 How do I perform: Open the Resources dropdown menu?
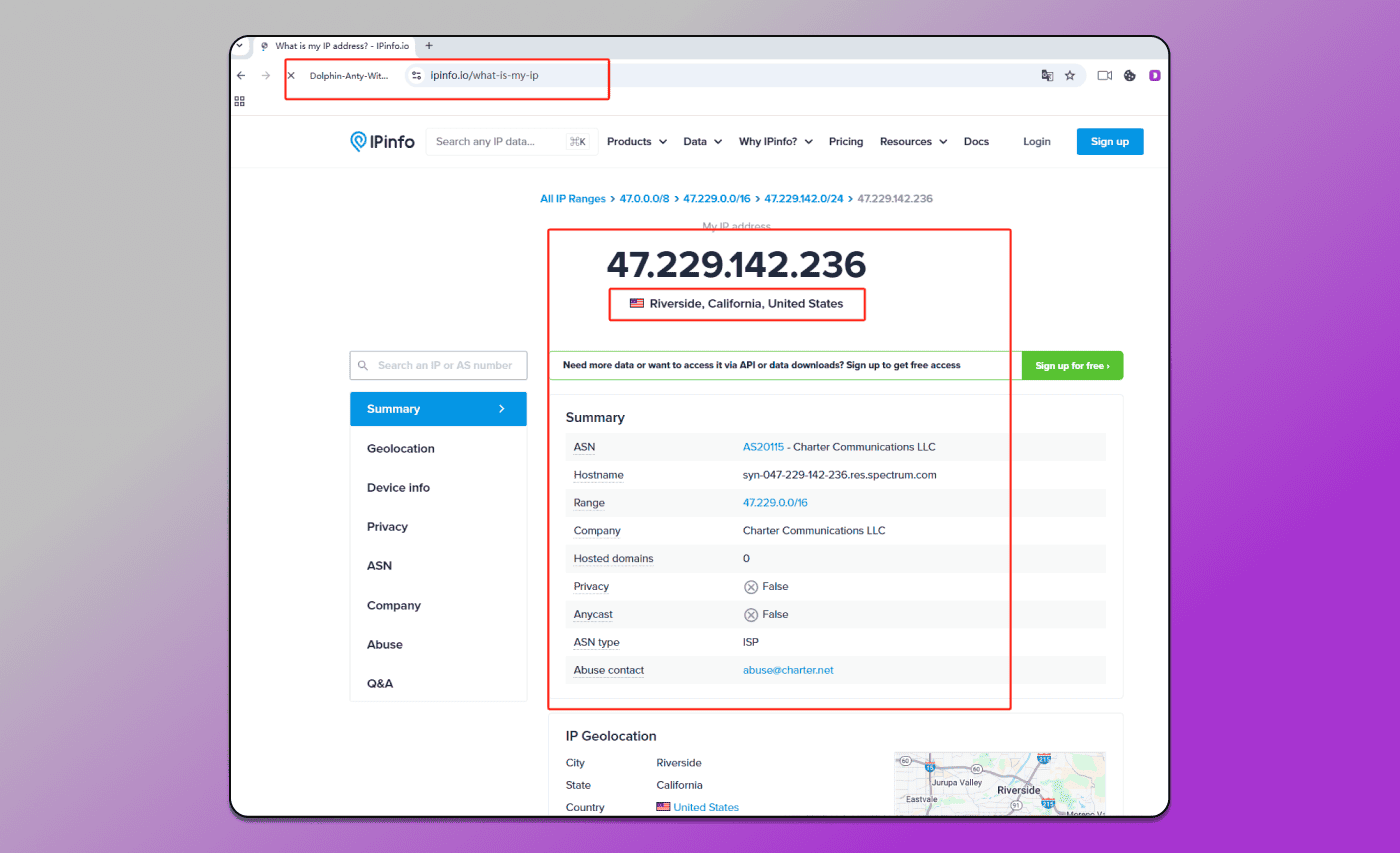tap(914, 142)
